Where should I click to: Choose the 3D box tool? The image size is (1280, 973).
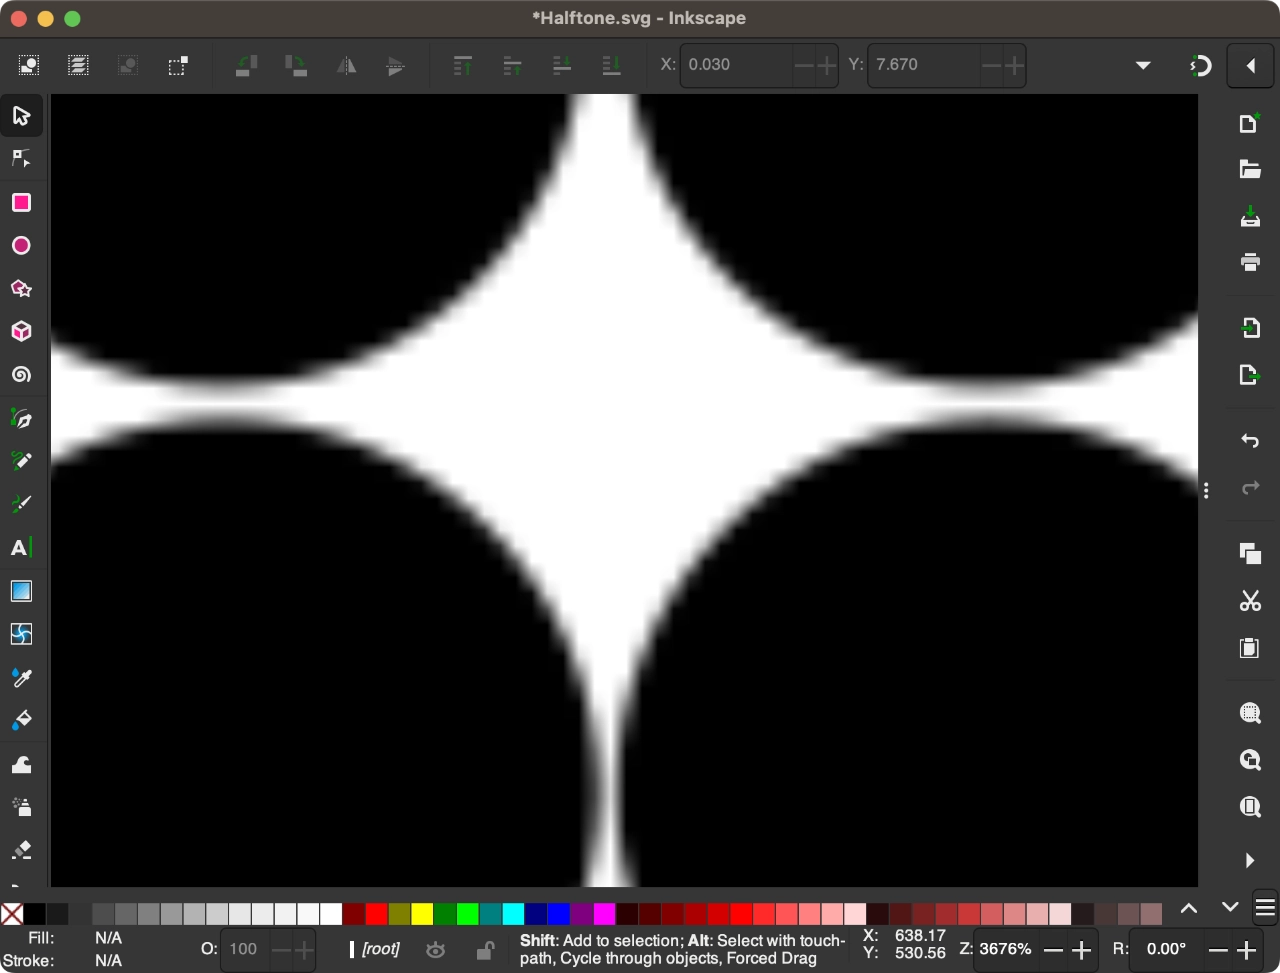[21, 332]
